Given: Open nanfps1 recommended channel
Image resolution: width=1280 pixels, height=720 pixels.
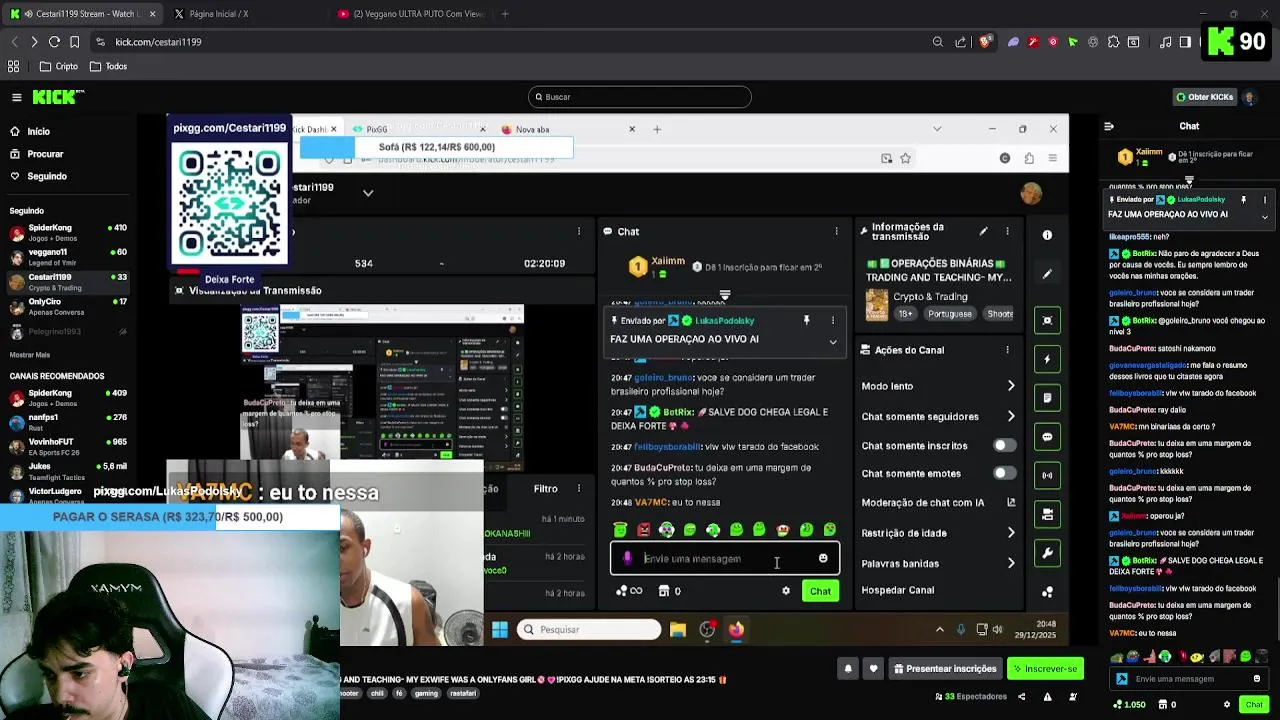Looking at the screenshot, I should pyautogui.click(x=68, y=422).
